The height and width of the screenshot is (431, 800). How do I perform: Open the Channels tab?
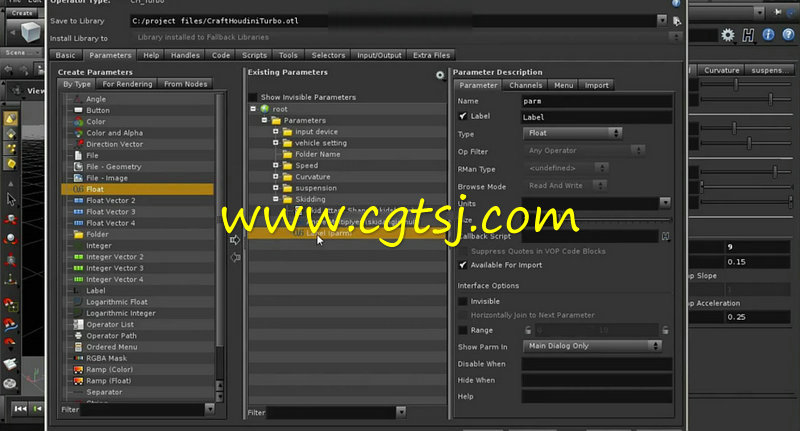pos(526,85)
